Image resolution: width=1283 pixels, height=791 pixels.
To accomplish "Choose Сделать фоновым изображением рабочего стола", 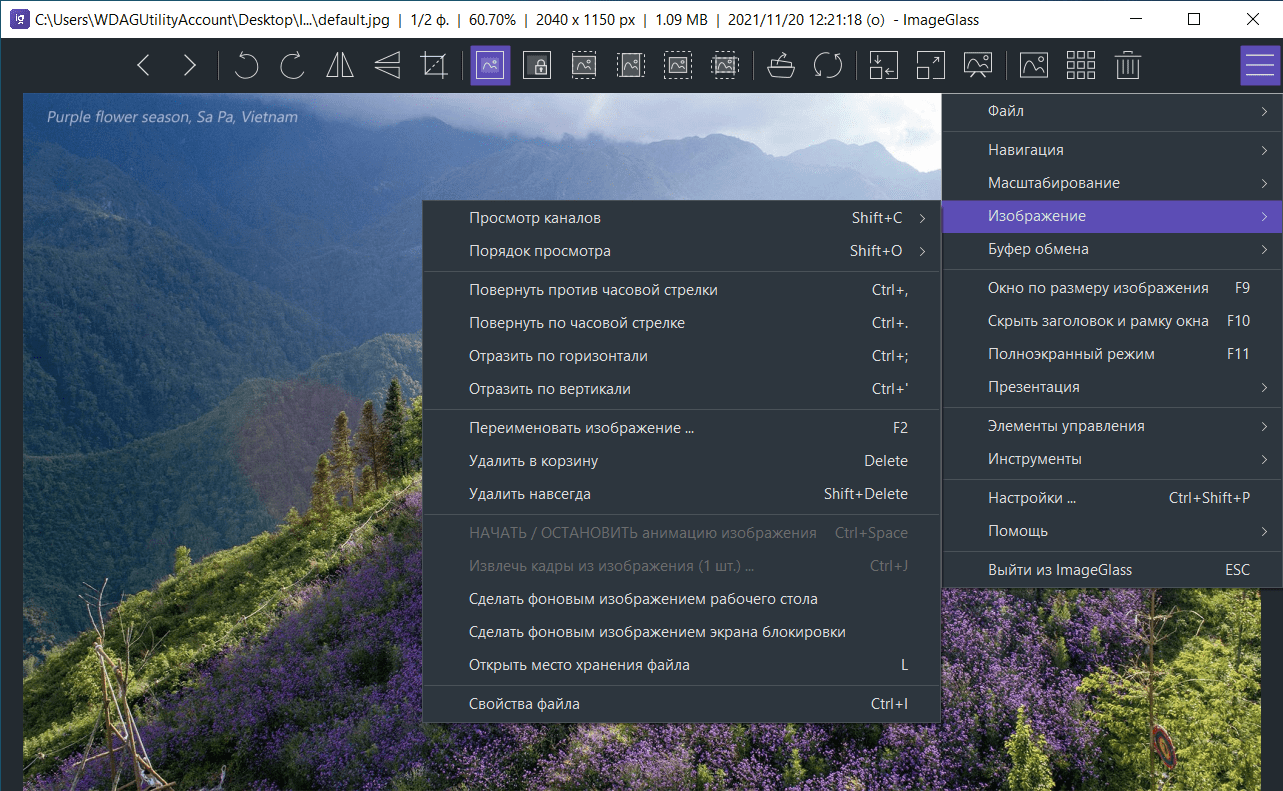I will click(x=681, y=599).
